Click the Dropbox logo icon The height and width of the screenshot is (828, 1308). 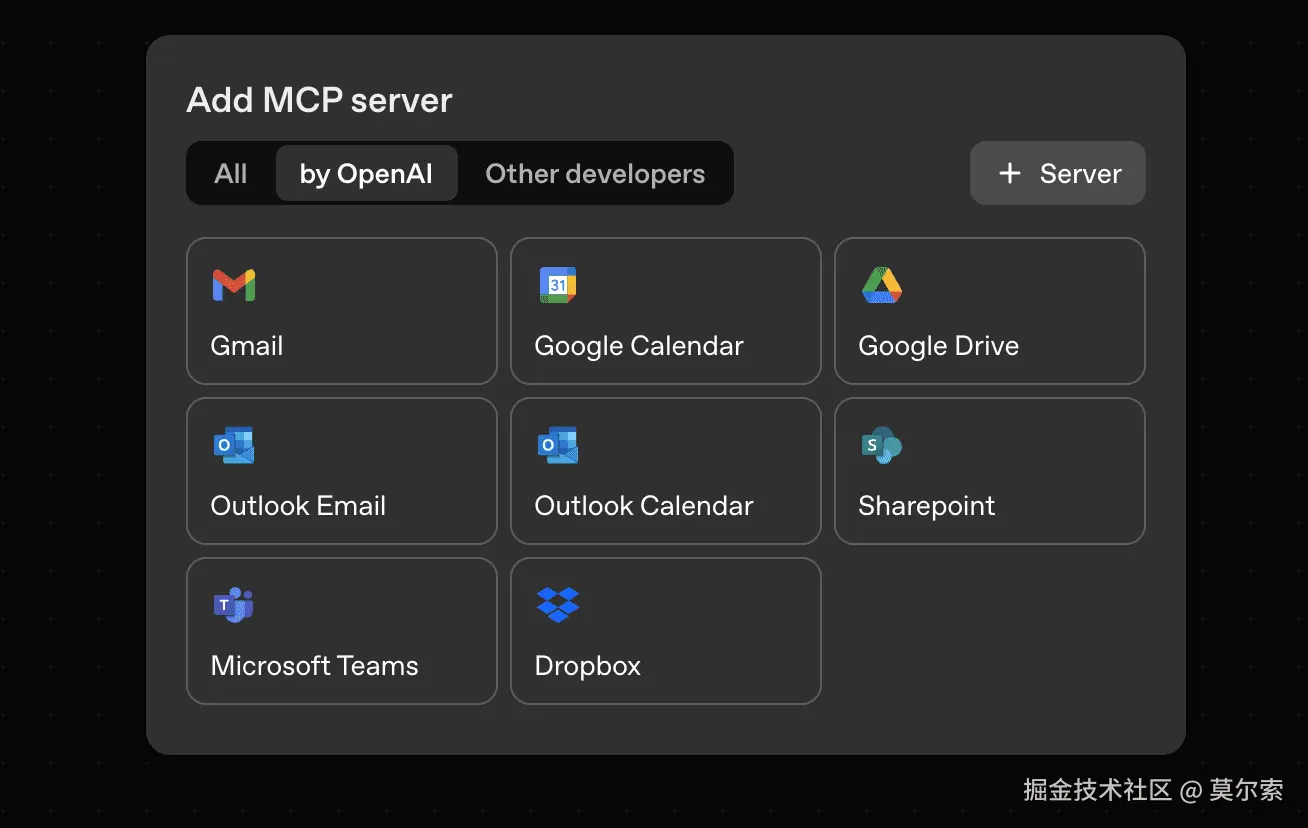point(558,604)
